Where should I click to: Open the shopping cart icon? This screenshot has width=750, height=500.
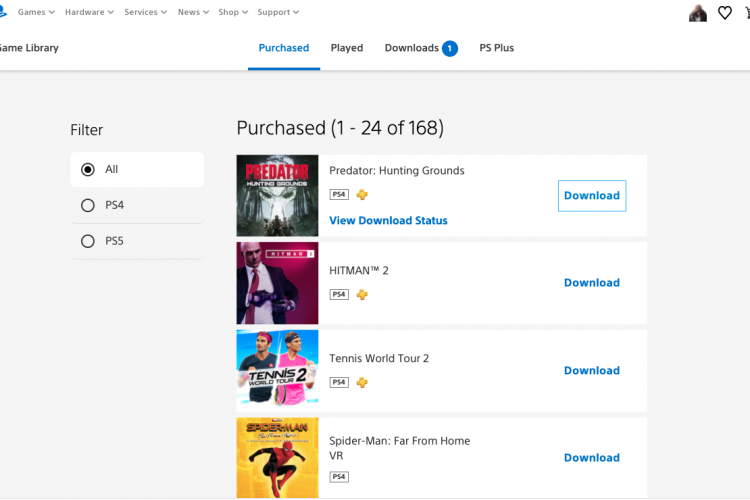748,13
